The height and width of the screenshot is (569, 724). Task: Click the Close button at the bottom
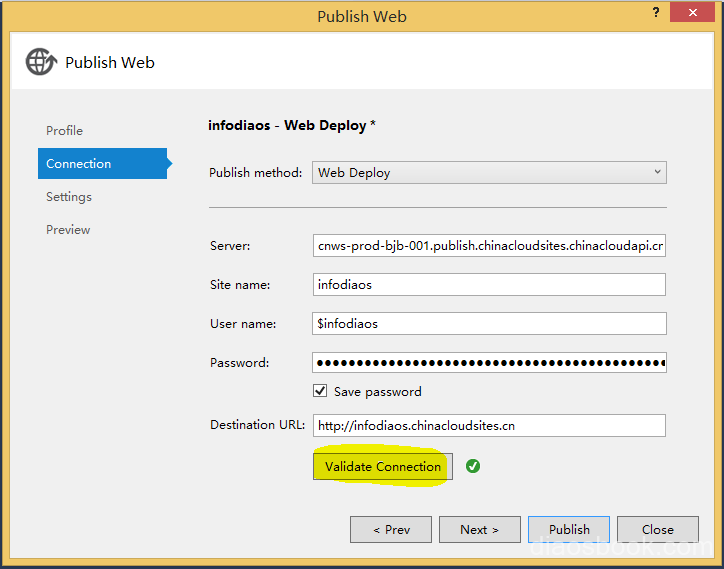coord(657,529)
